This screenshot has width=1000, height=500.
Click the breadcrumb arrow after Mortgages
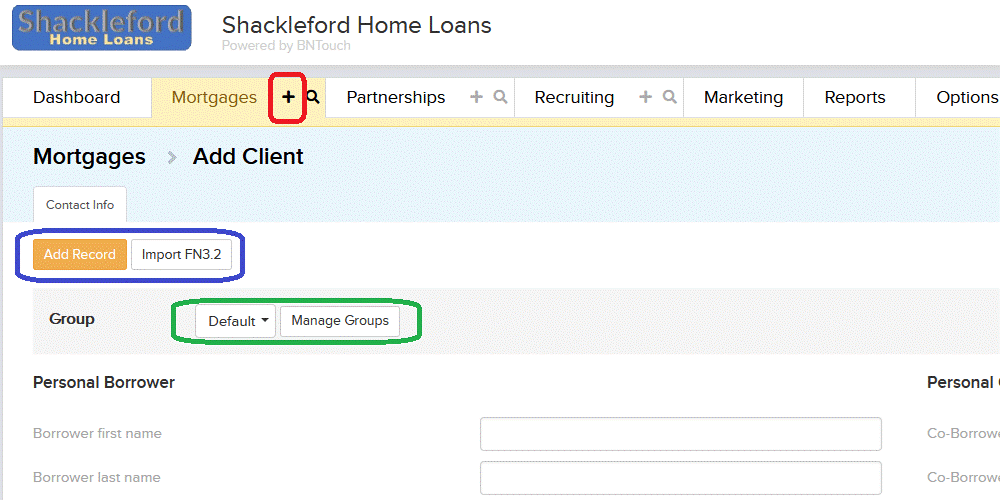coord(172,158)
